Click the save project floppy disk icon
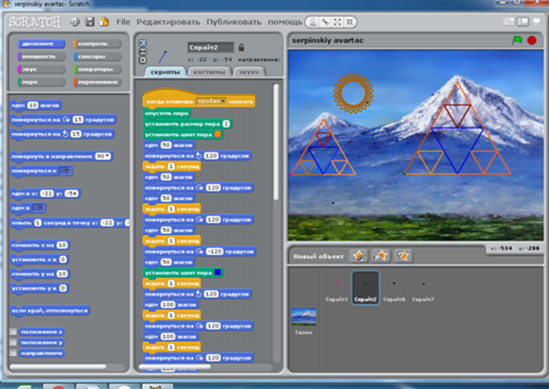Viewport: 549px width, 389px height. point(90,22)
